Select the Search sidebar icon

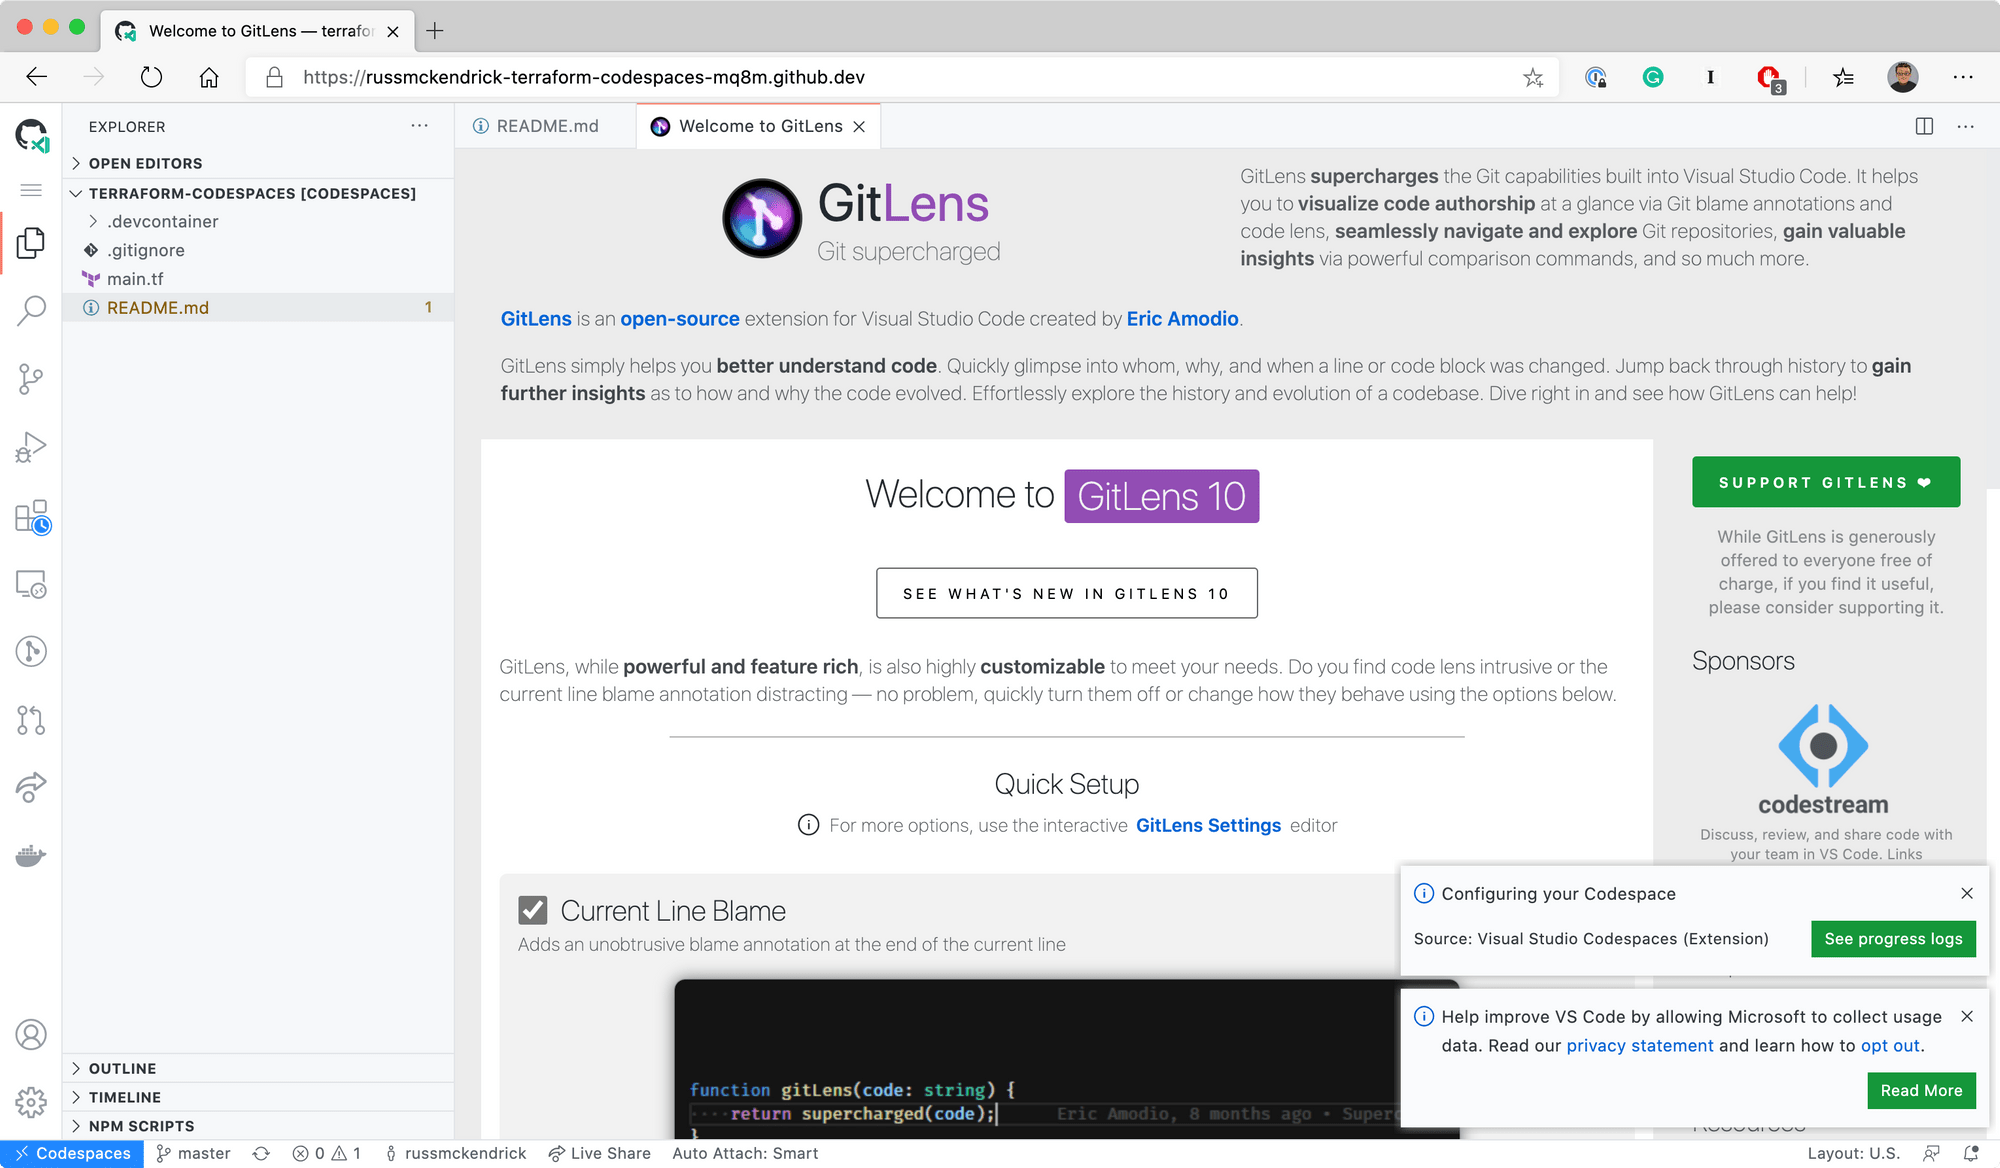click(31, 309)
